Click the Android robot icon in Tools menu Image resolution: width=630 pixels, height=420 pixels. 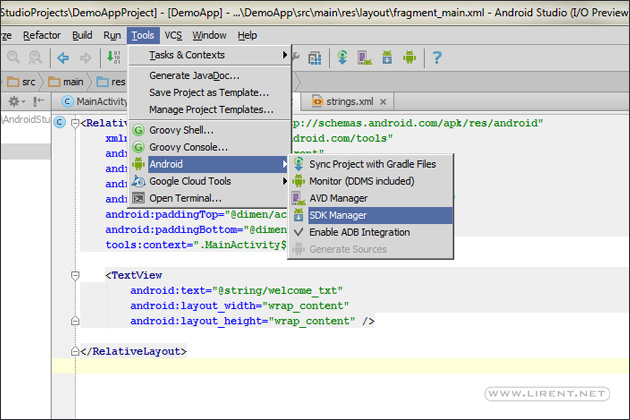[138, 164]
